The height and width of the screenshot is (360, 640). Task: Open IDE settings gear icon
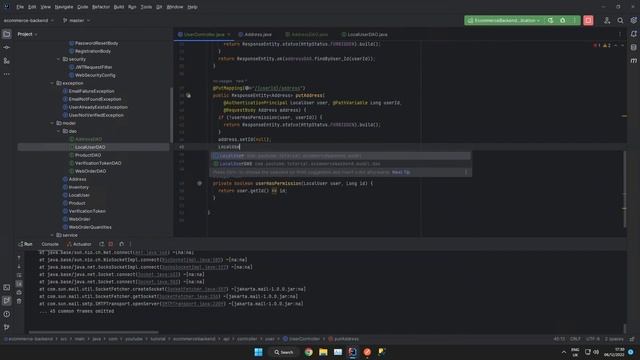633,20
